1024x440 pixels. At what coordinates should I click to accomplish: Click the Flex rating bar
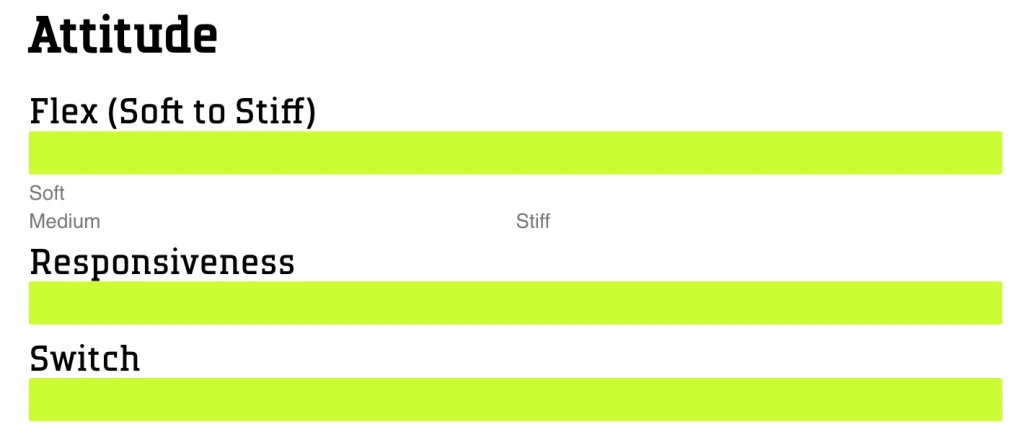coord(515,153)
